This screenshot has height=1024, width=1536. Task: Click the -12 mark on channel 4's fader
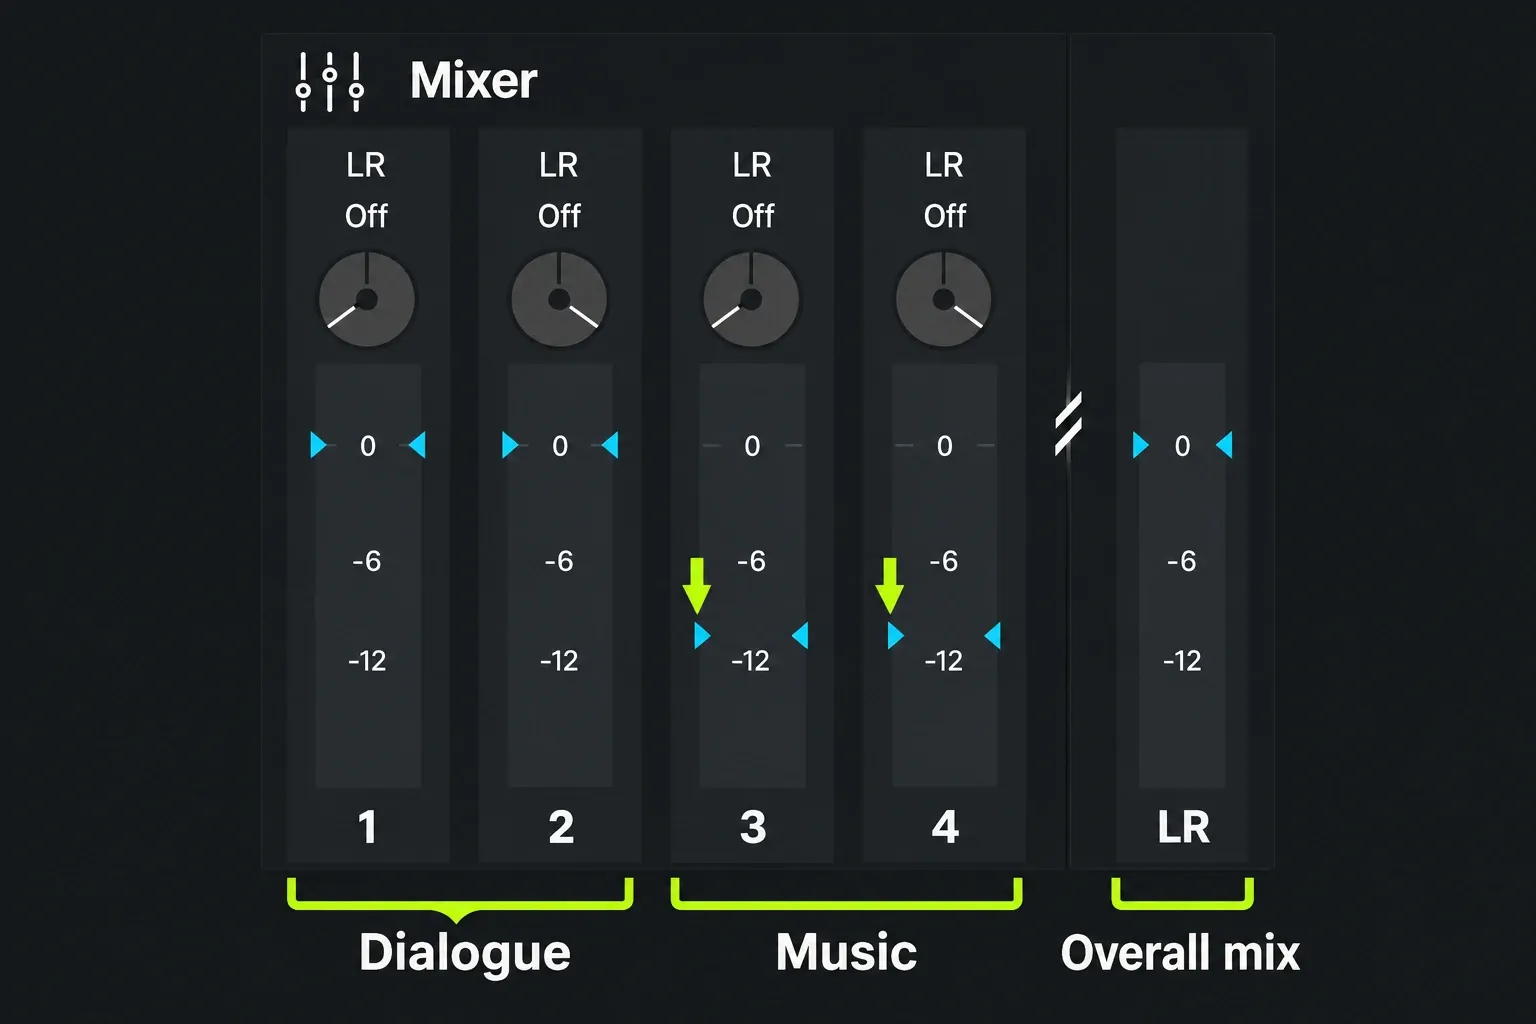point(943,661)
